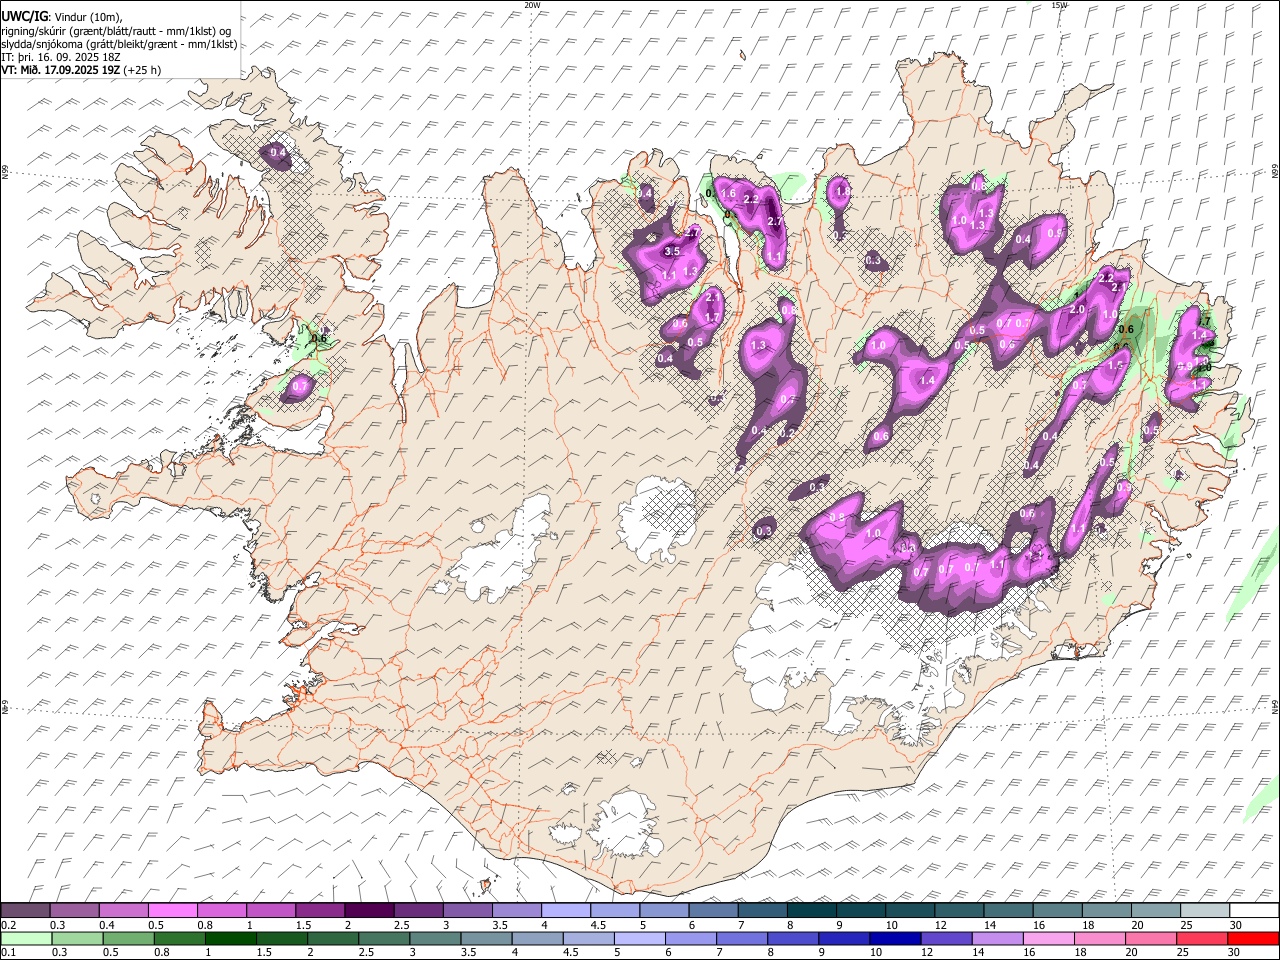Click the darkest green bottom-row swatch between 1 and 1.5
Image resolution: width=1280 pixels, height=960 pixels.
pyautogui.click(x=231, y=938)
